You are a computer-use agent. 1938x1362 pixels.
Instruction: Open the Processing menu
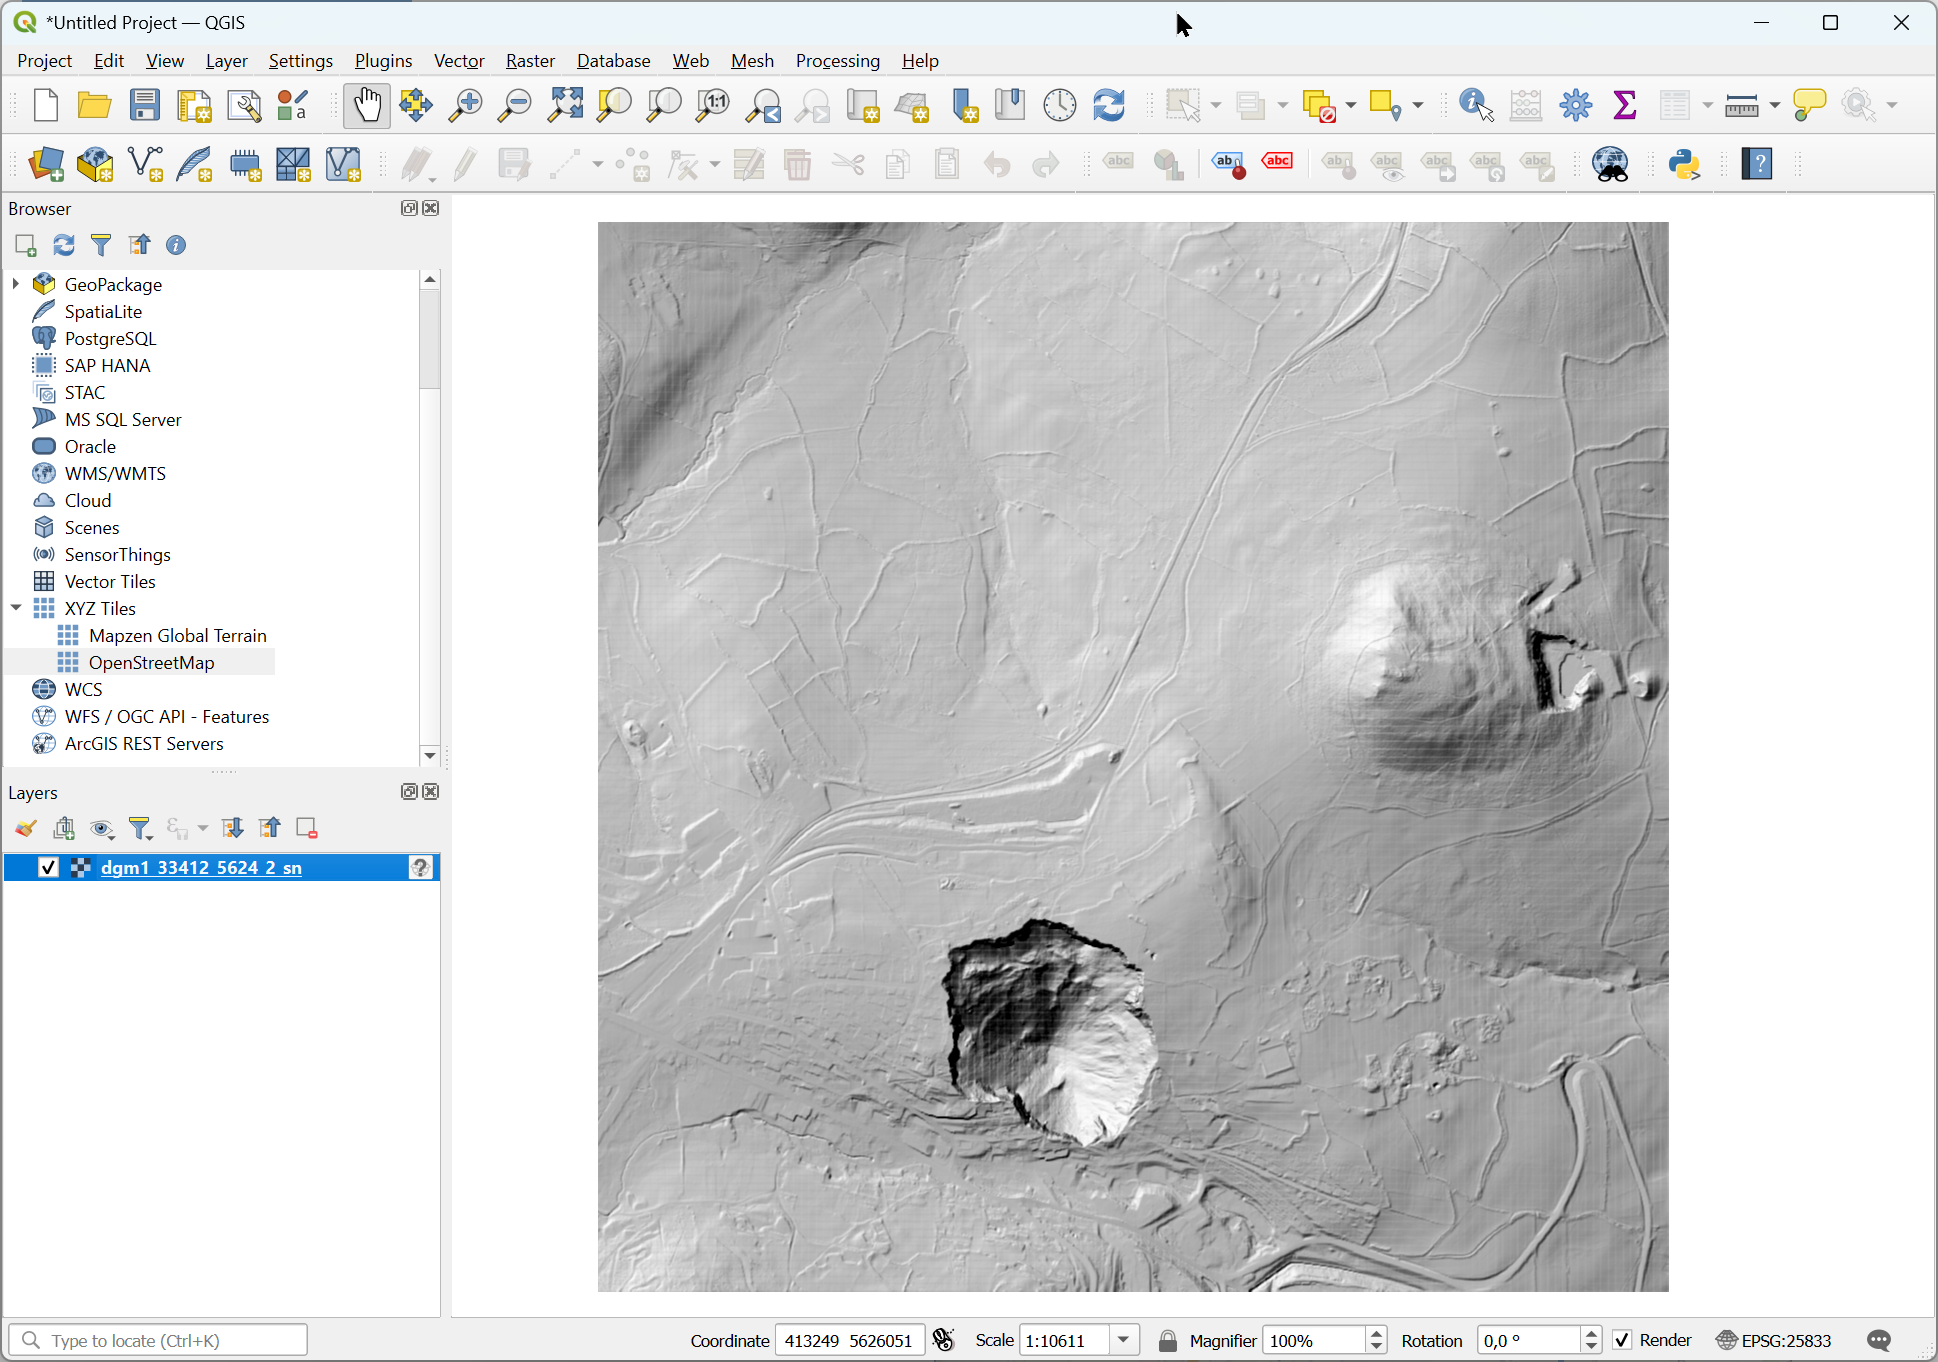point(837,61)
